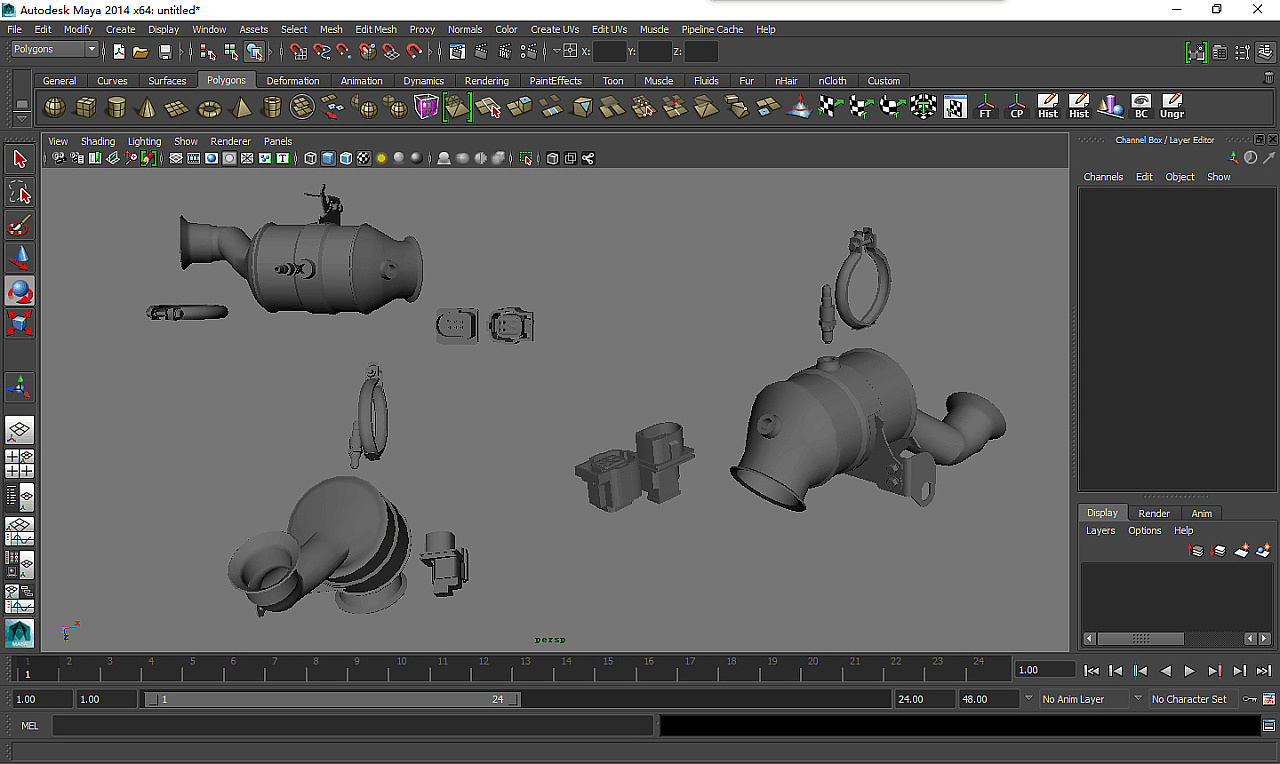Image resolution: width=1280 pixels, height=764 pixels.
Task: Save the scene with the floppy disk icon
Action: [x=165, y=51]
